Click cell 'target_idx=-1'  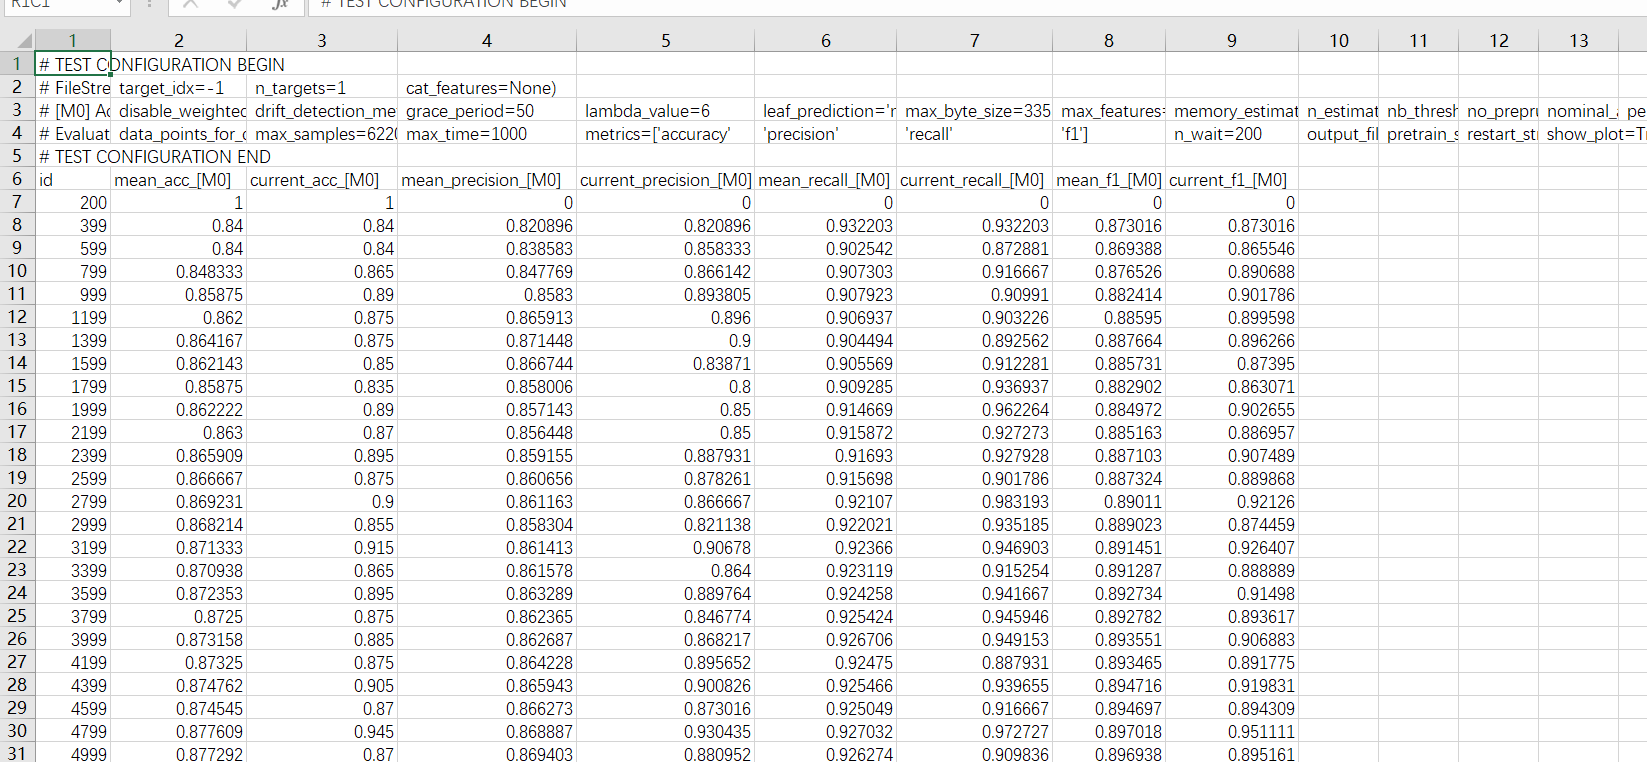click(178, 87)
